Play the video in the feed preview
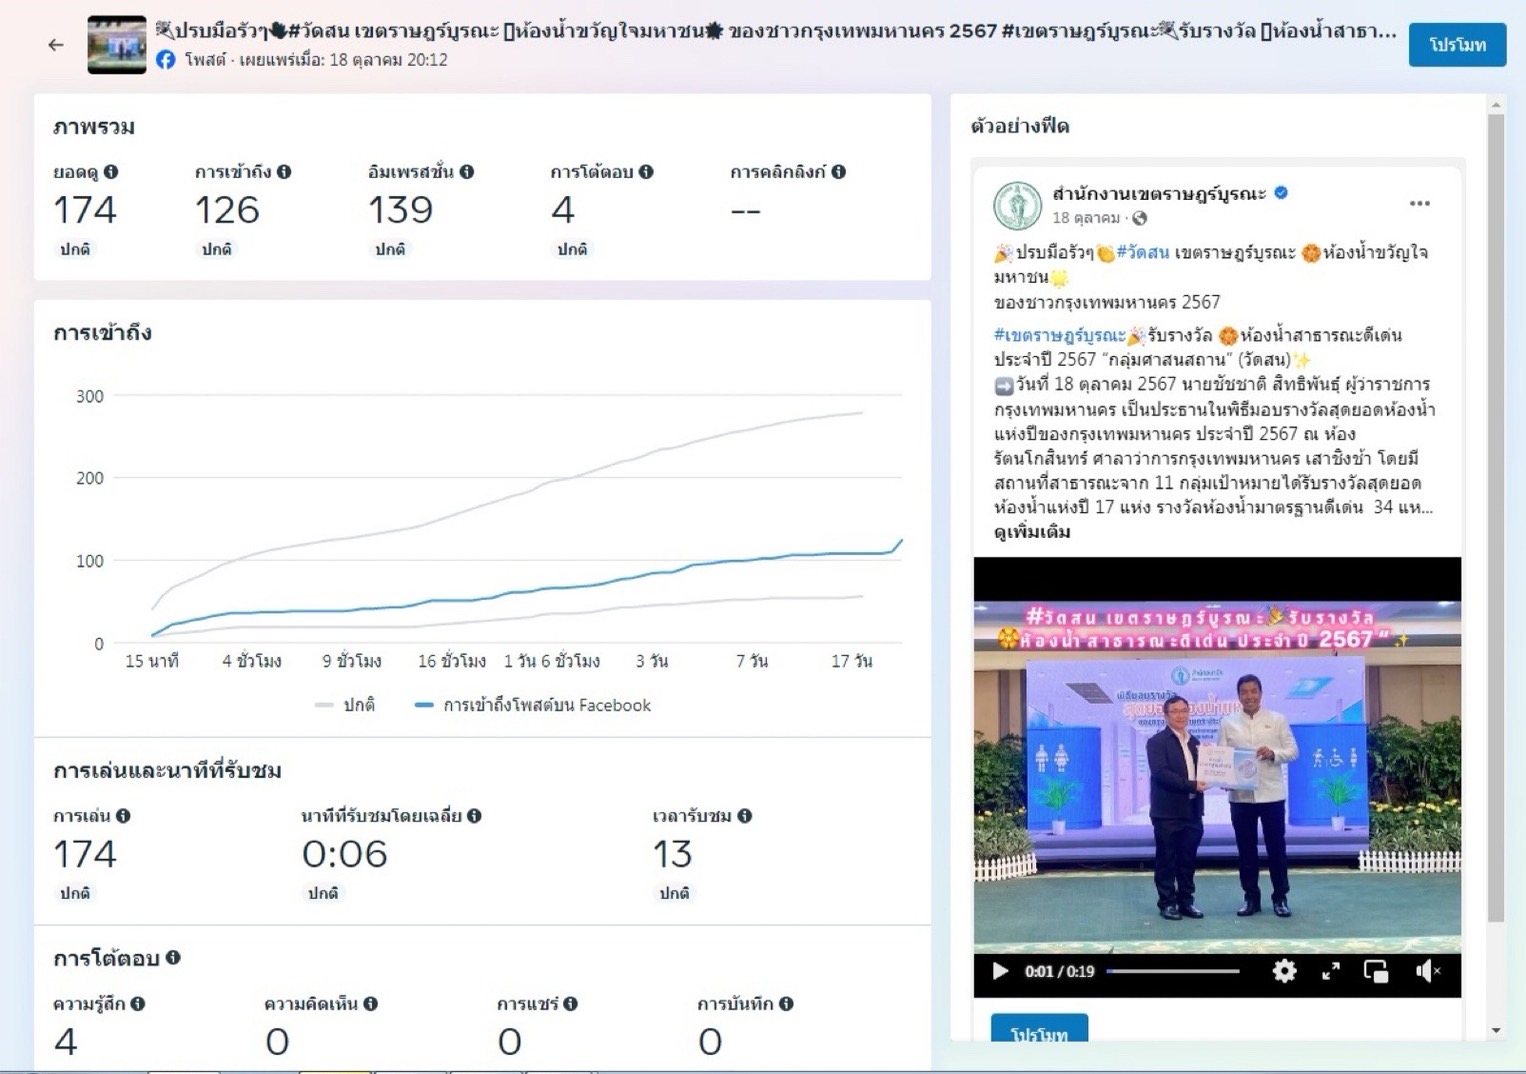Viewport: 1526px width, 1074px height. pyautogui.click(x=999, y=971)
